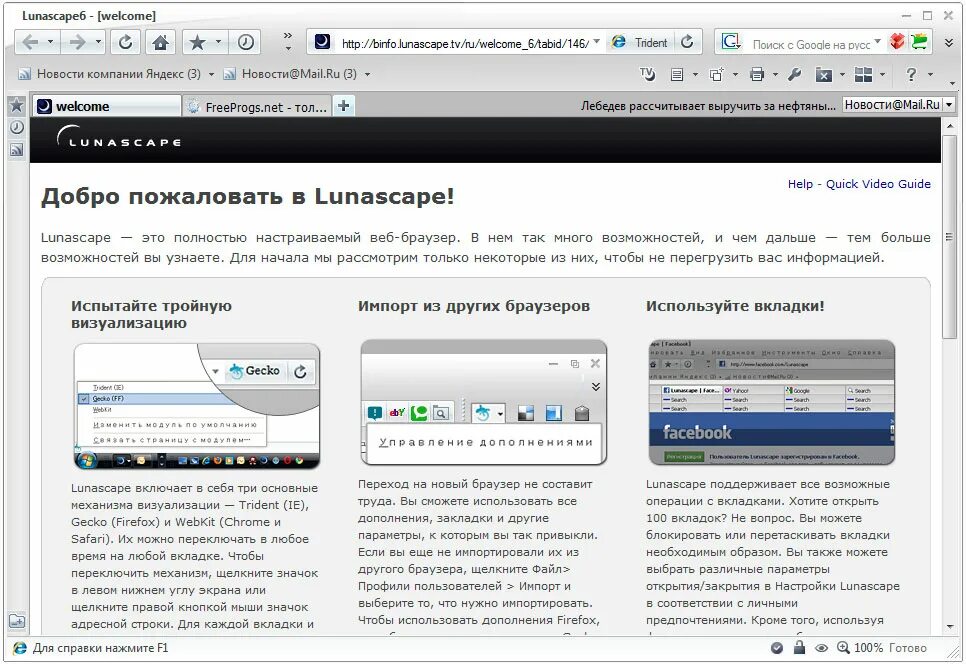Click the green add-on icon beside search
Screen dimensions: 966x664
click(x=919, y=42)
